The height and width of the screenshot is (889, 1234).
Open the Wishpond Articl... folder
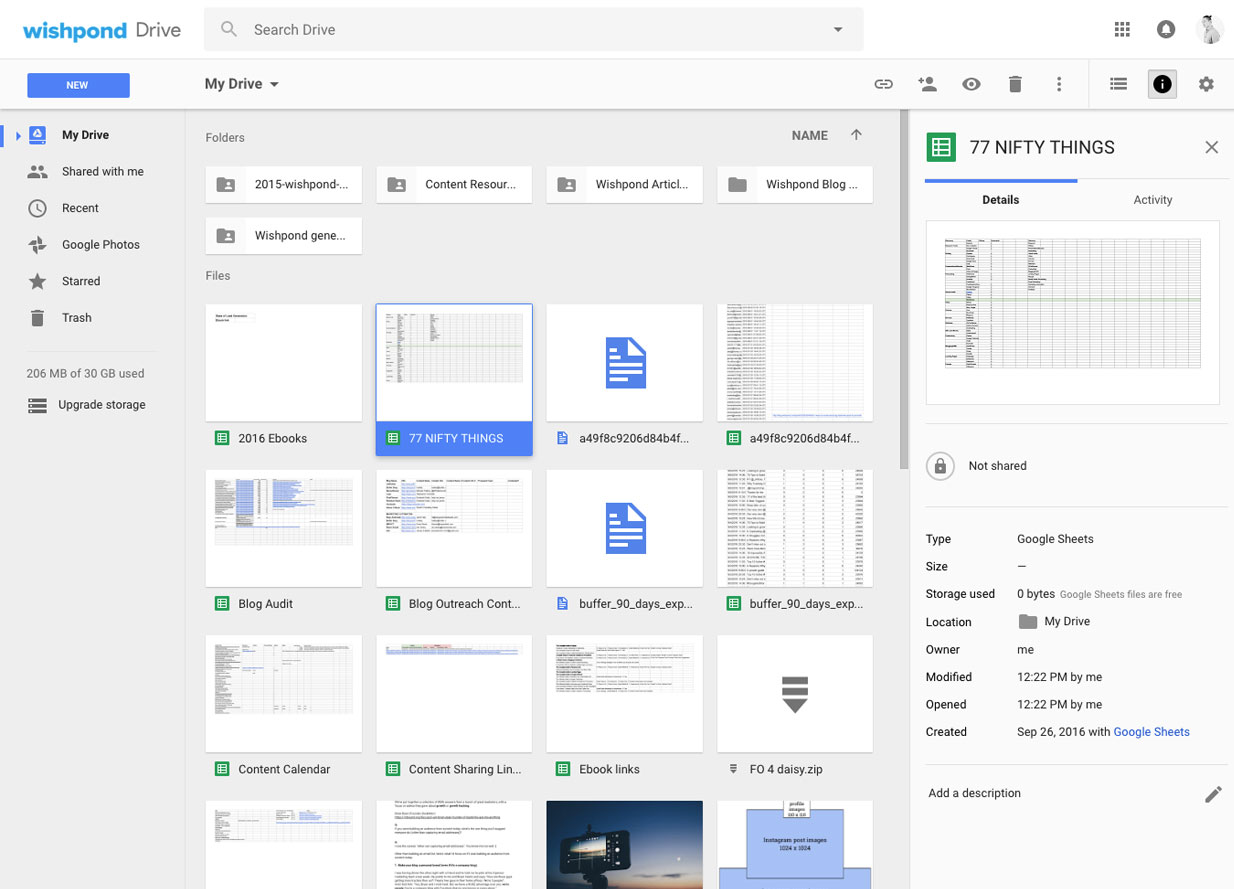coord(625,184)
